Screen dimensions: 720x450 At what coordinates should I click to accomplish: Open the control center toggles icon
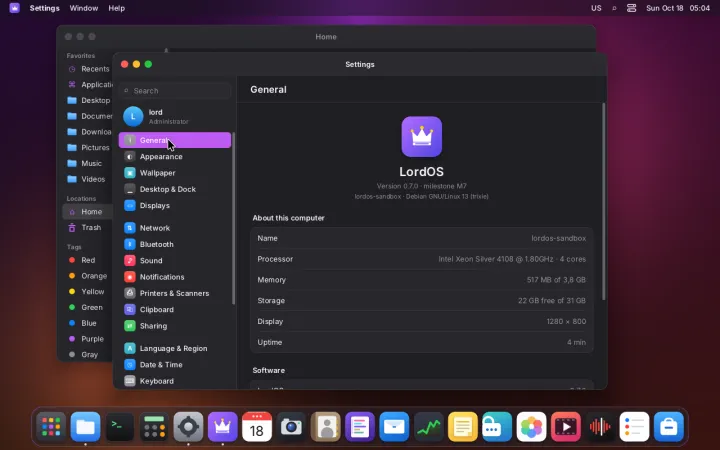pos(631,8)
